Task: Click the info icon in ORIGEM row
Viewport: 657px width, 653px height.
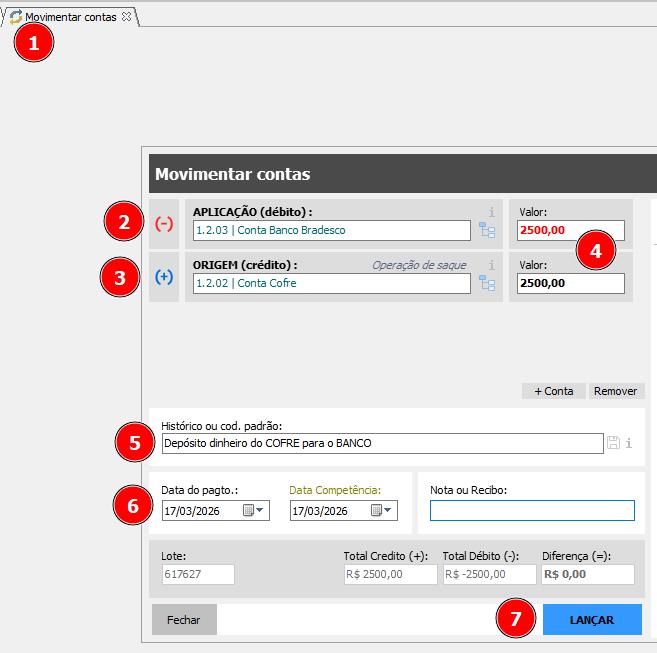Action: tap(491, 265)
